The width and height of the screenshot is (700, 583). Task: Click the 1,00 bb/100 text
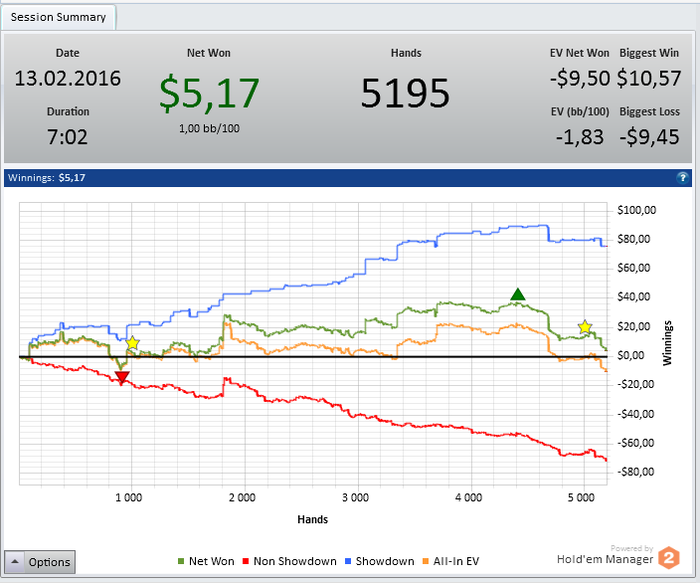209,129
